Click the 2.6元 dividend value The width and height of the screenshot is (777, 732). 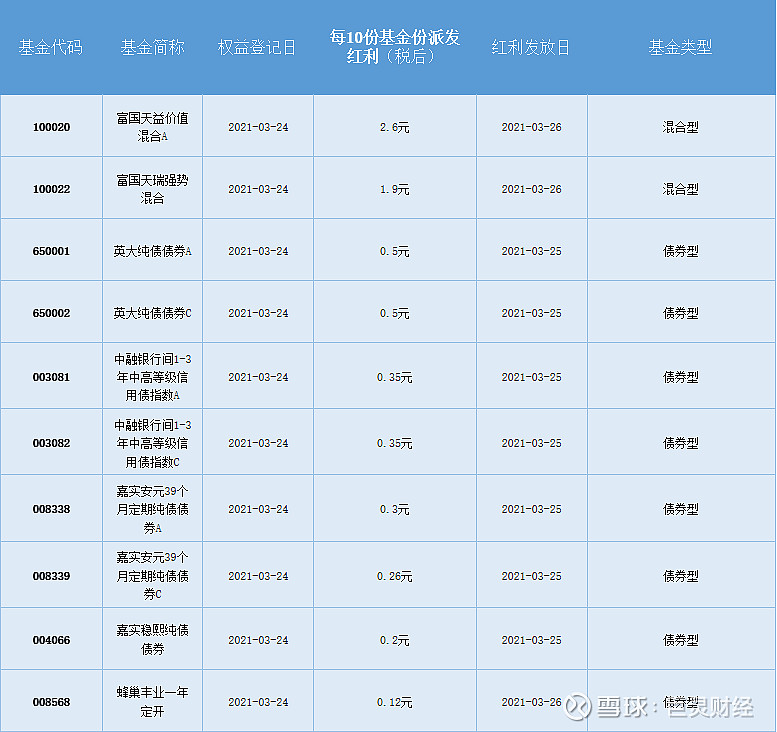pos(394,127)
